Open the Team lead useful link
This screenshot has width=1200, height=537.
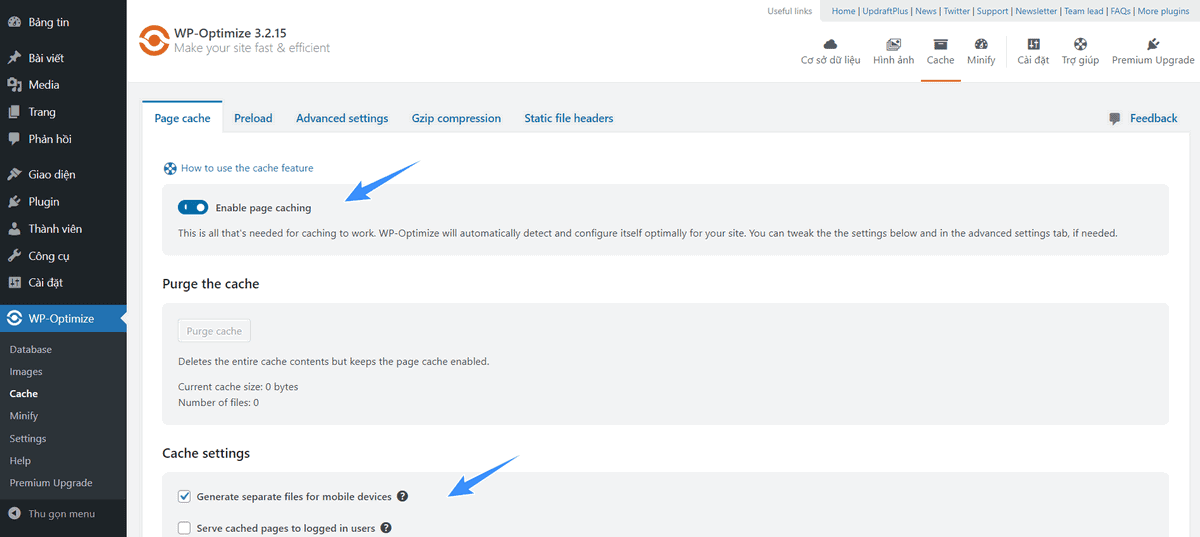(1085, 11)
